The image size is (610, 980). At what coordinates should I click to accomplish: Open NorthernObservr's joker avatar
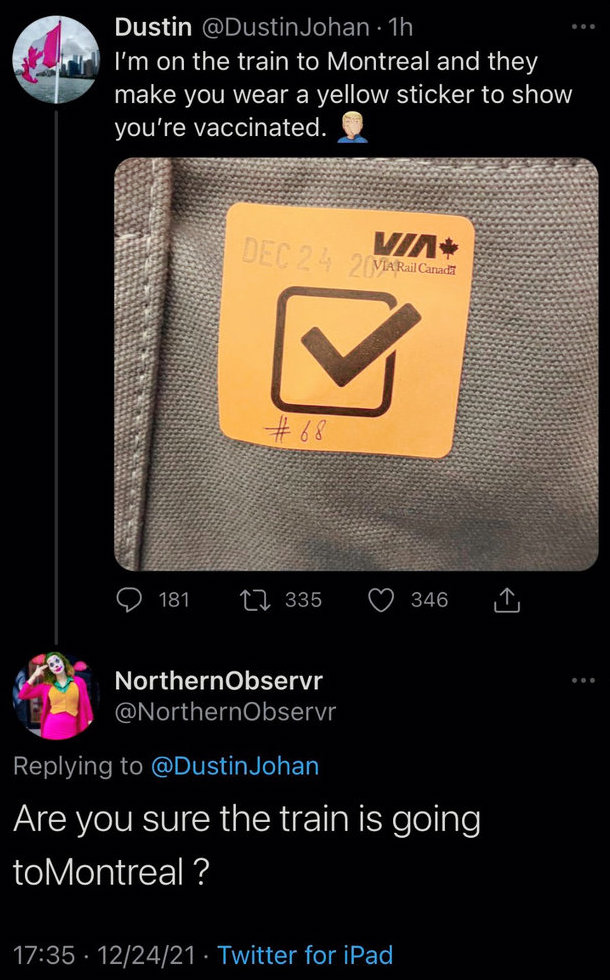coord(56,696)
